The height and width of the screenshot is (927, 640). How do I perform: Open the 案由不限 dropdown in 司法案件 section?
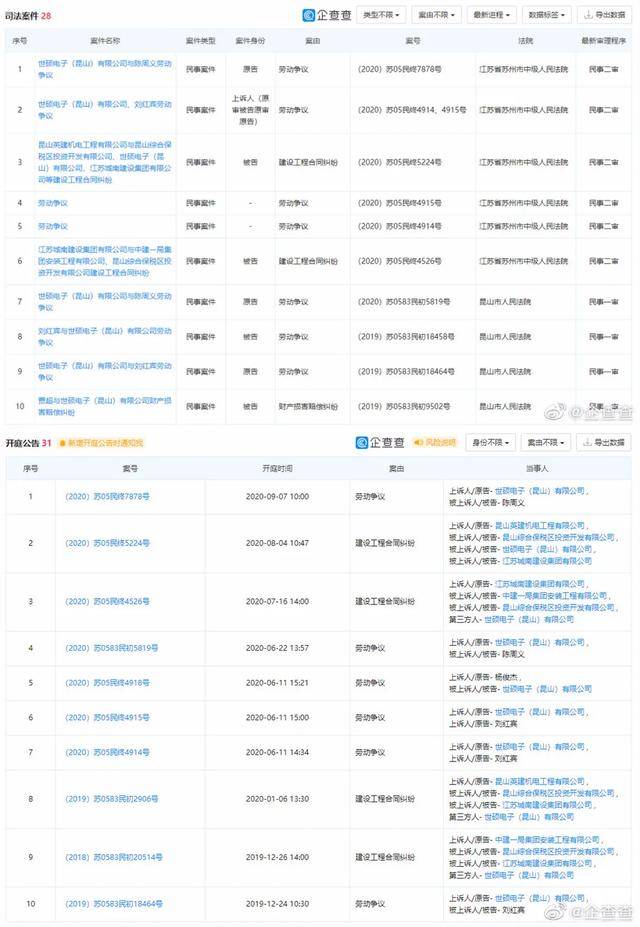(436, 15)
